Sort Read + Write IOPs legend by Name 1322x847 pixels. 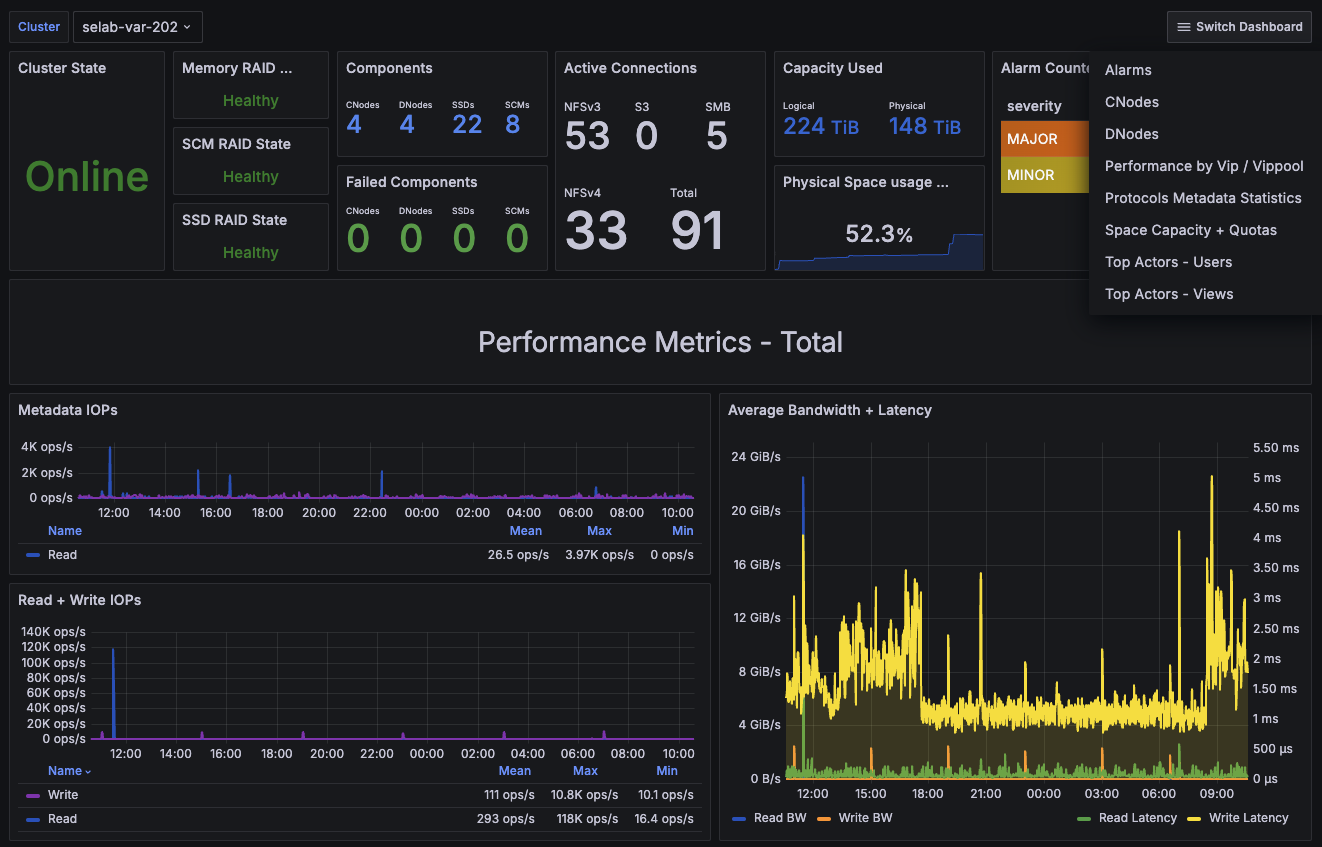[x=69, y=771]
